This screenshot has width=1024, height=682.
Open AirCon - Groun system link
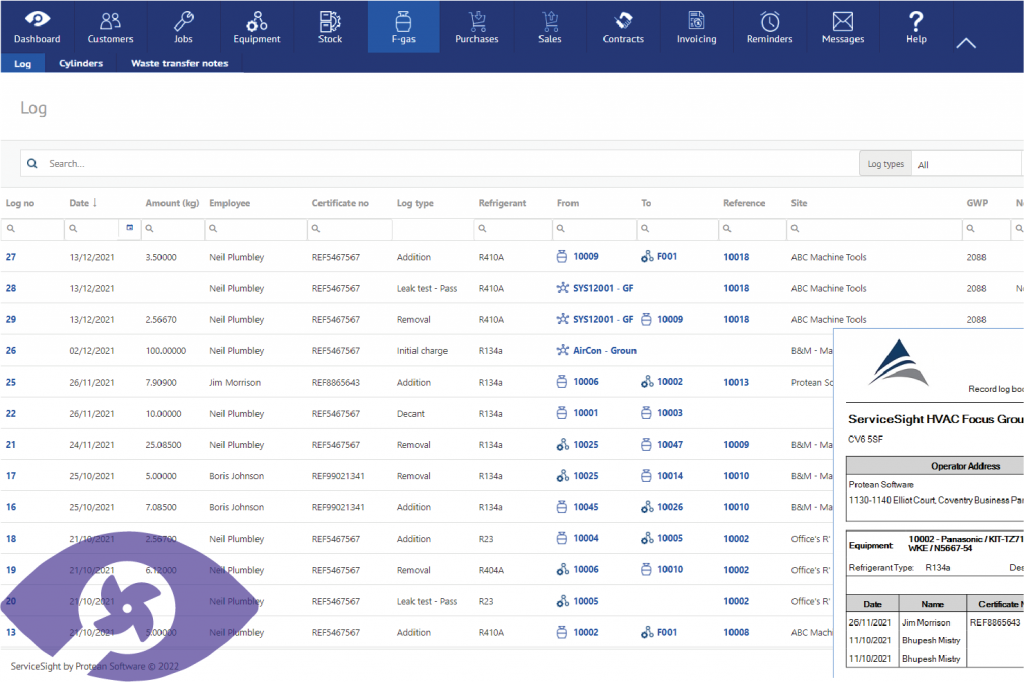604,351
